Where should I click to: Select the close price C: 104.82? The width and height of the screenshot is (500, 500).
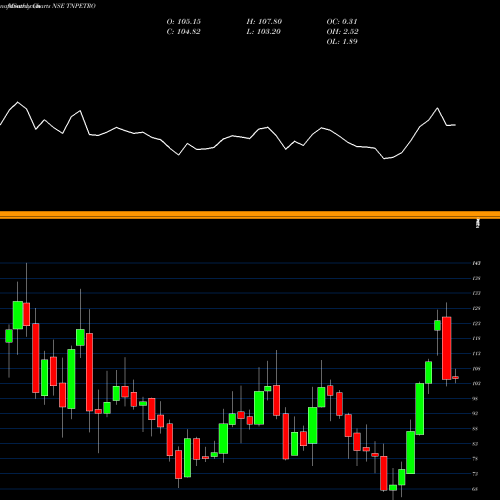[184, 32]
